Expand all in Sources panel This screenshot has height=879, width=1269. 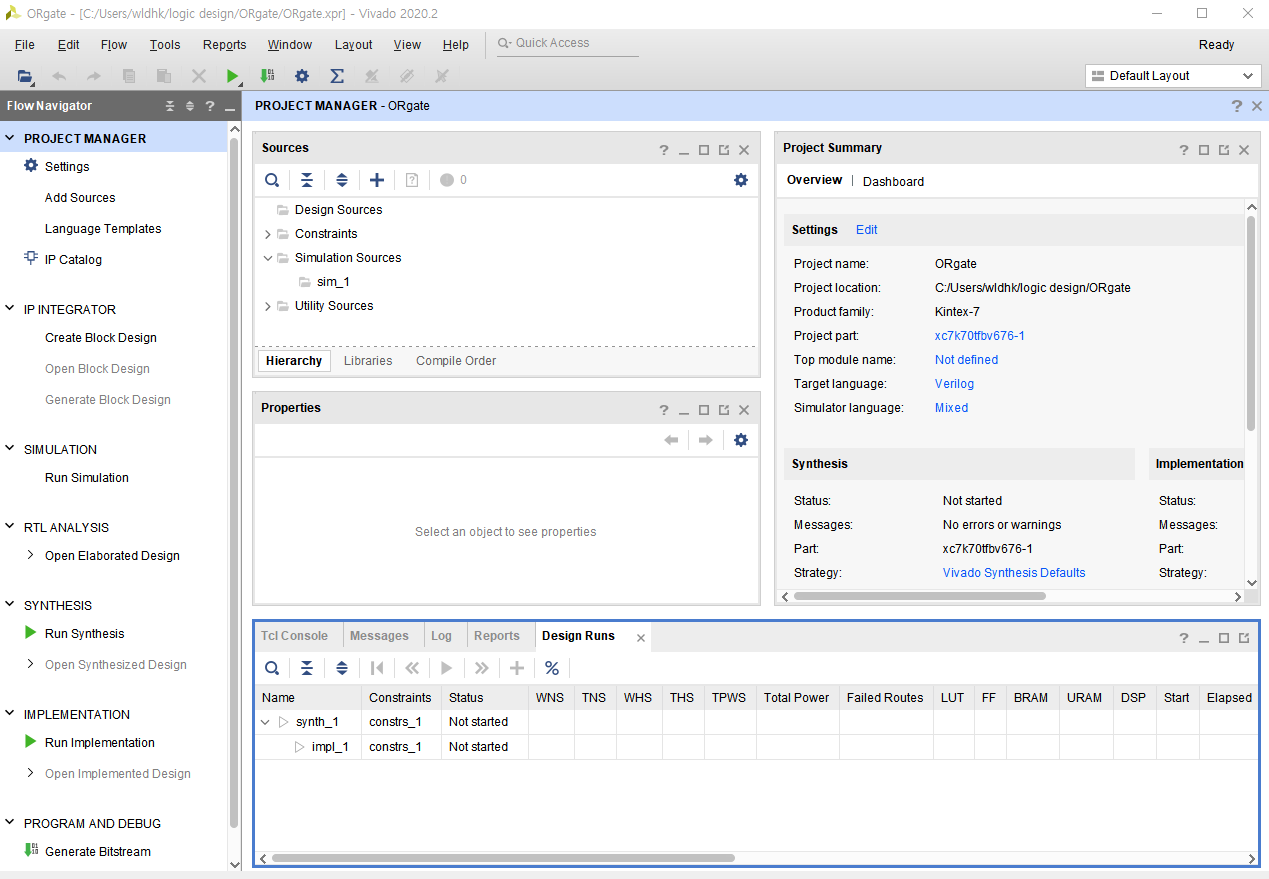click(342, 180)
